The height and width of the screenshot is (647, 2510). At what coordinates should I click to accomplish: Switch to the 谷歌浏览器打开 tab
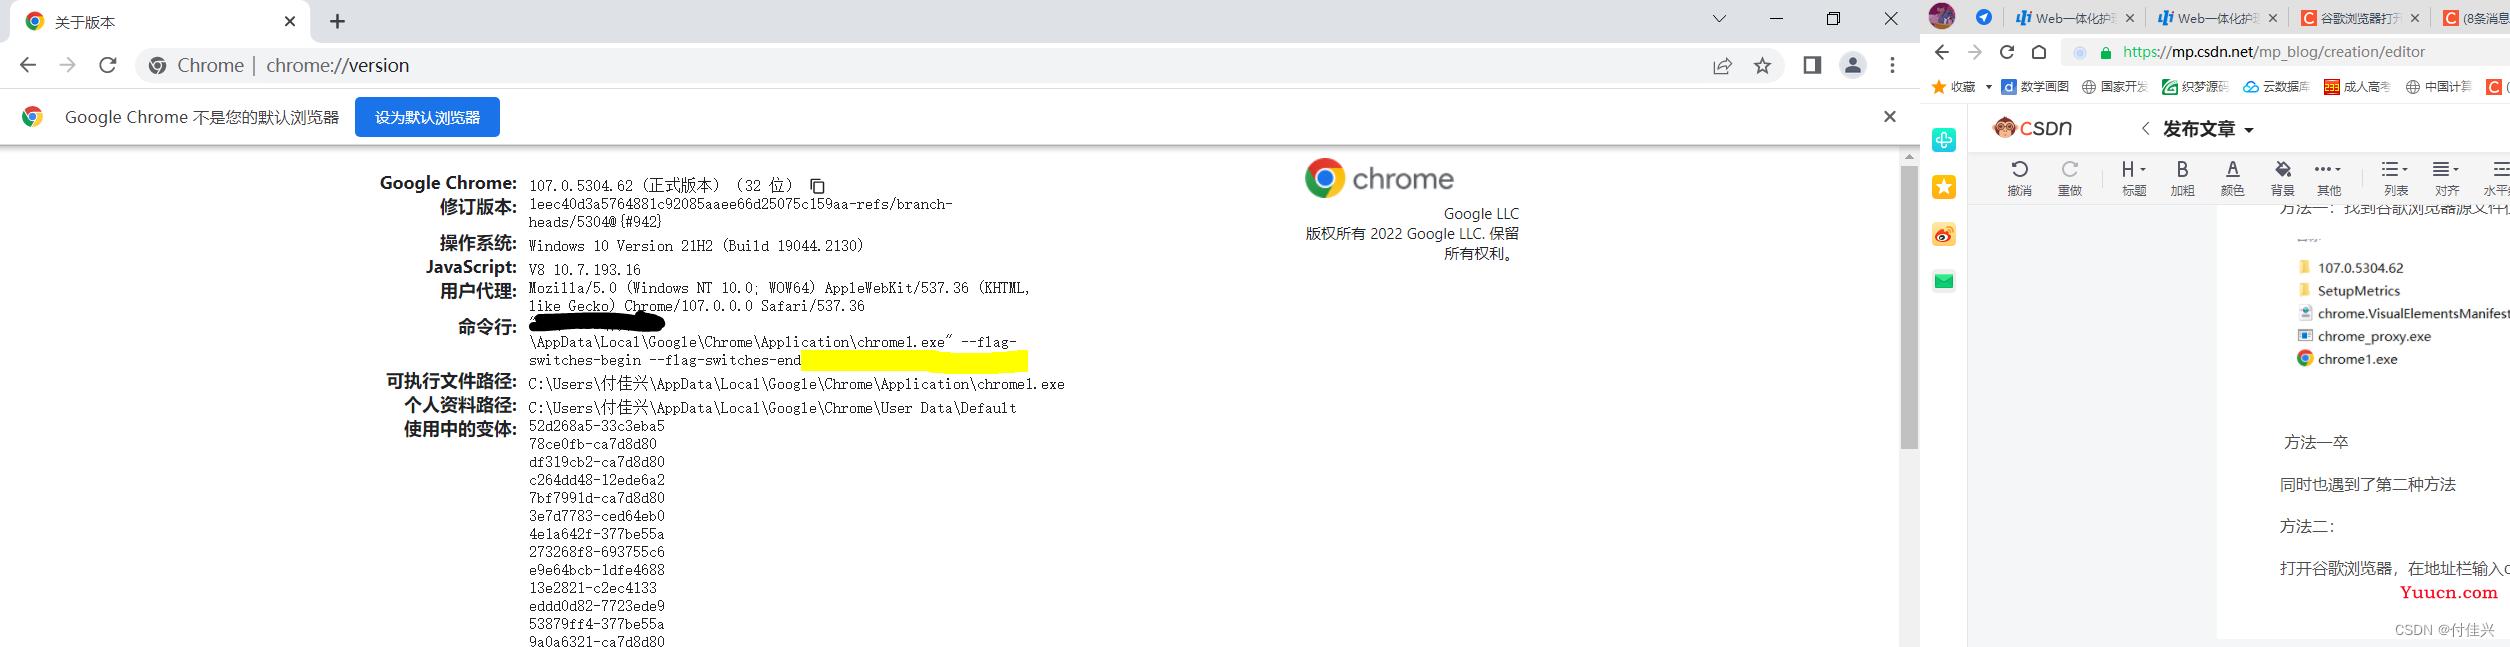click(2360, 18)
